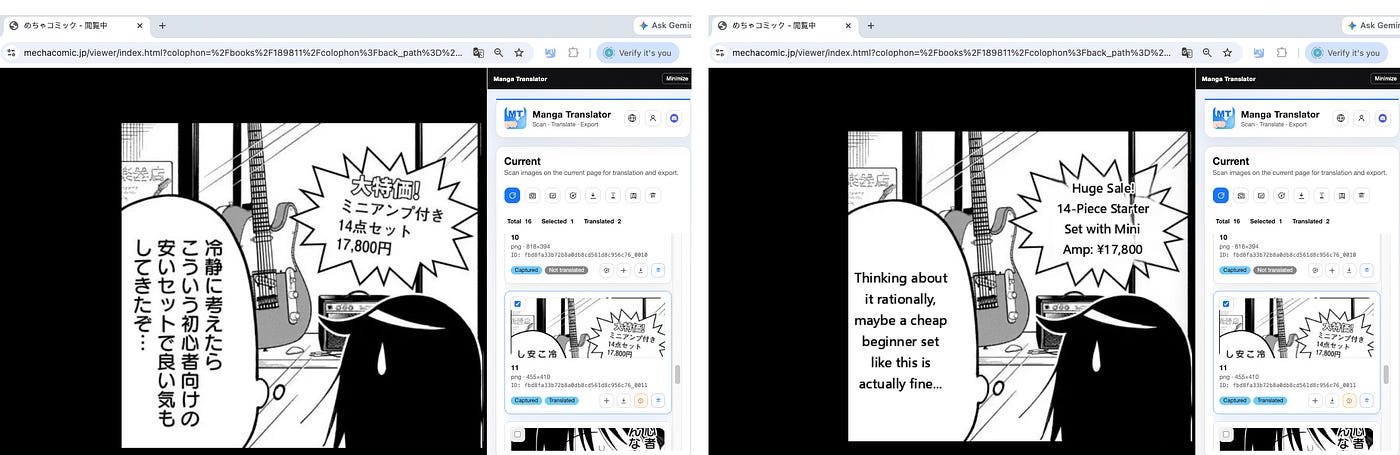Click the hourglass-shaped icon in left window's toolbar
1400x455 pixels.
tap(612, 195)
